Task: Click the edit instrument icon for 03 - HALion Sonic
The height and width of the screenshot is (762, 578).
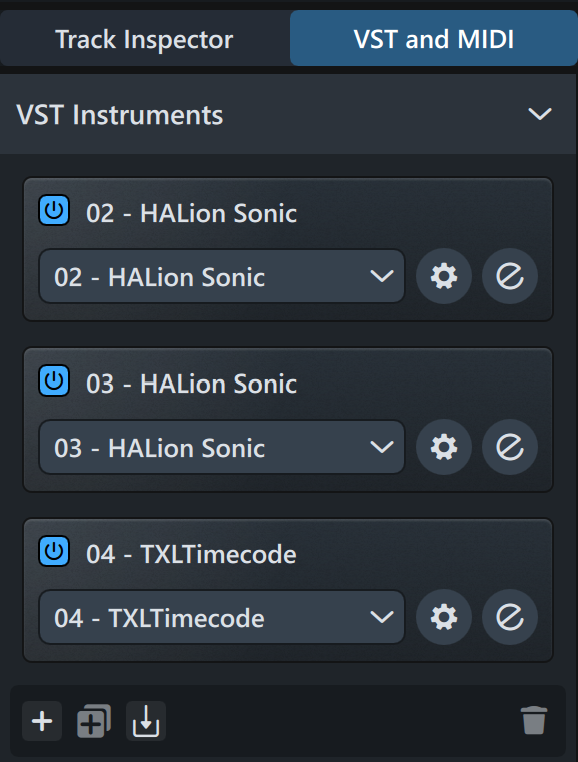Action: pos(509,447)
